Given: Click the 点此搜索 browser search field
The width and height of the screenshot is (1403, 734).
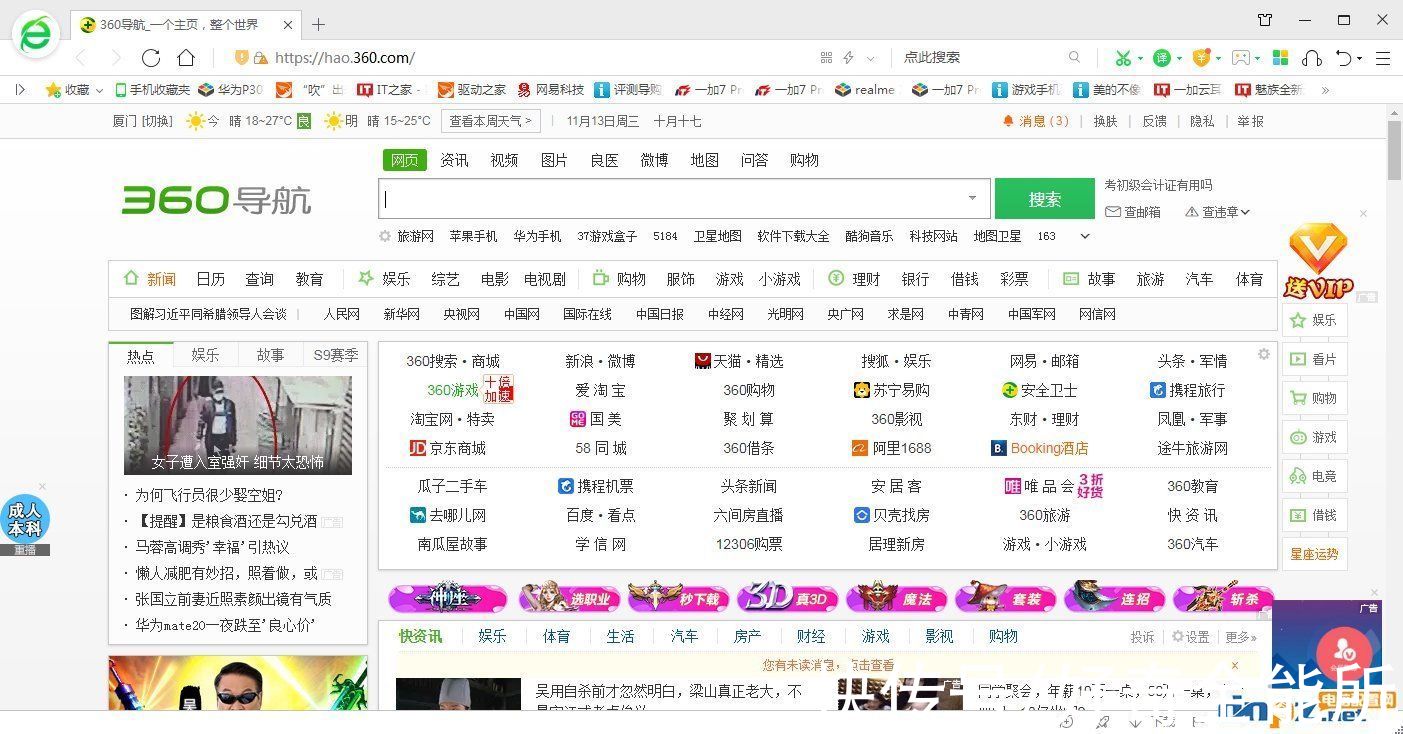Looking at the screenshot, I should pos(980,58).
